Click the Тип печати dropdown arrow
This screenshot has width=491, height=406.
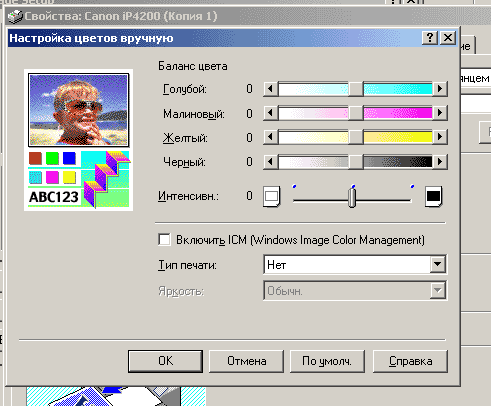437,265
